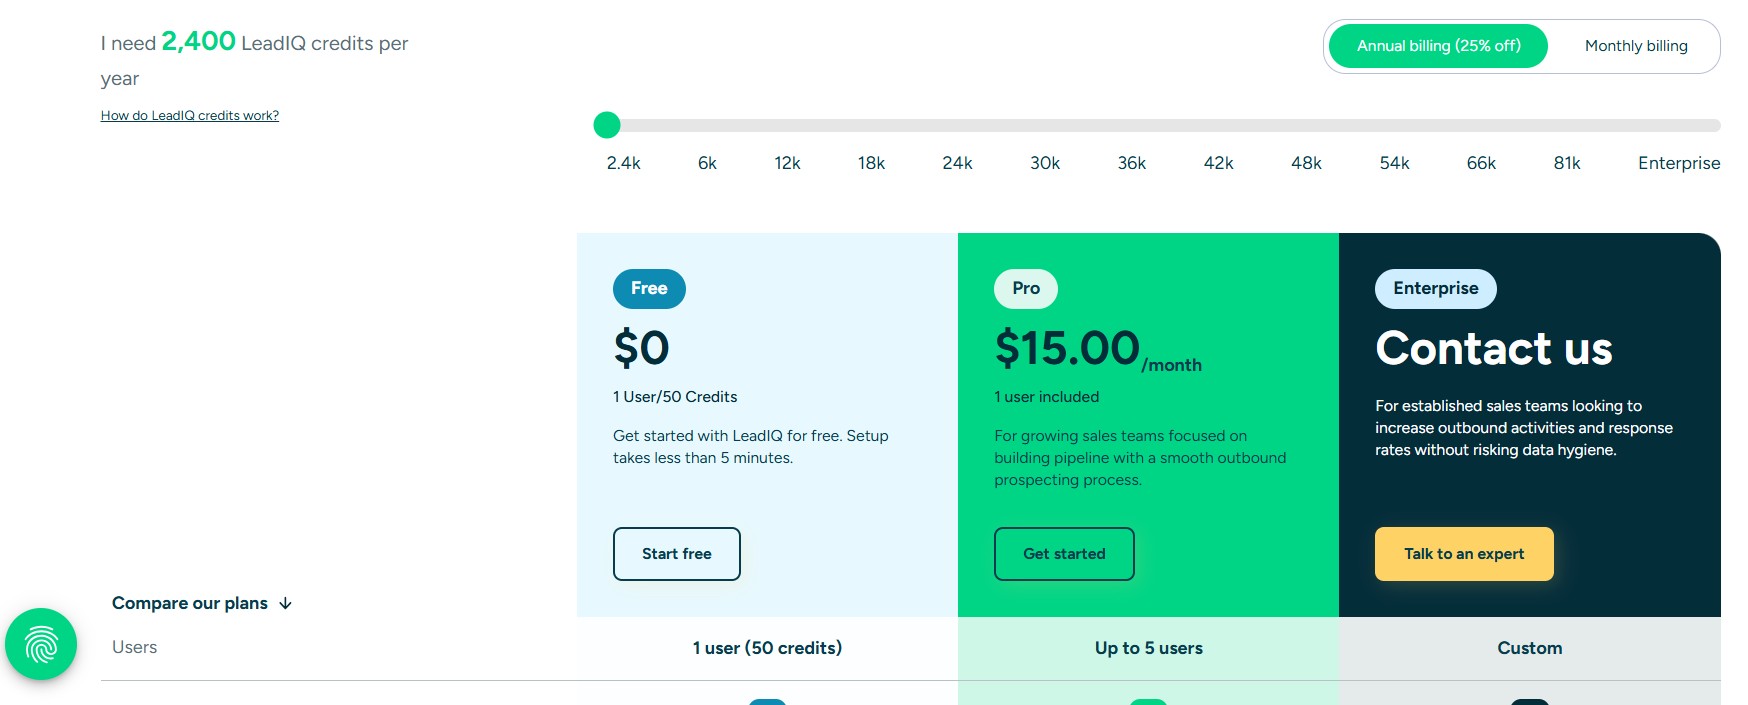The height and width of the screenshot is (705, 1748).
Task: Click the checkmark icon under the Free column
Action: click(x=766, y=700)
